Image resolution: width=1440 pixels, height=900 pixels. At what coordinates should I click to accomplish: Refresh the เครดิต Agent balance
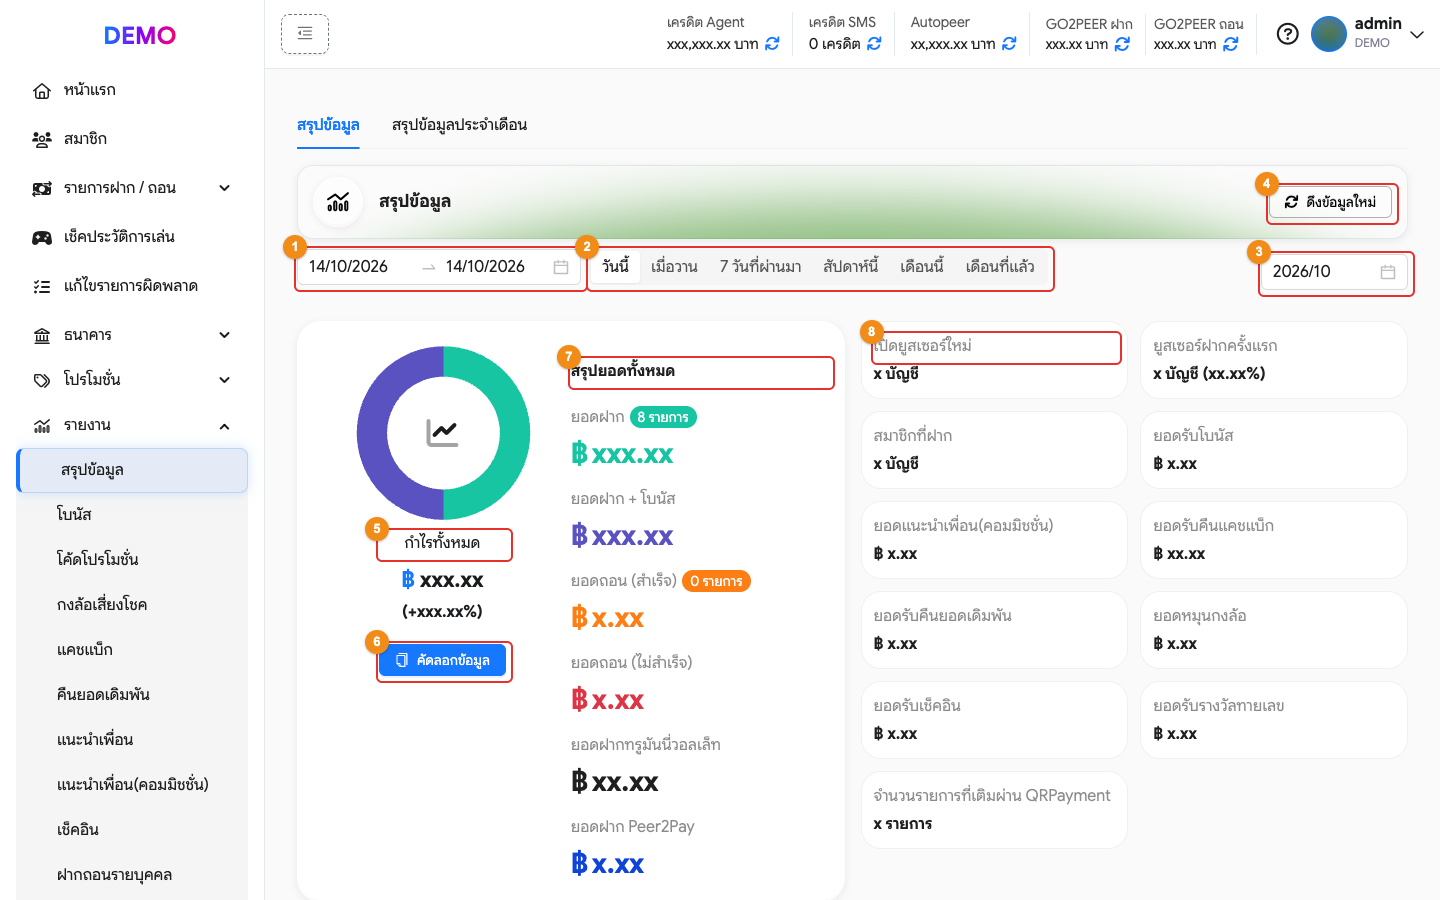(x=772, y=44)
